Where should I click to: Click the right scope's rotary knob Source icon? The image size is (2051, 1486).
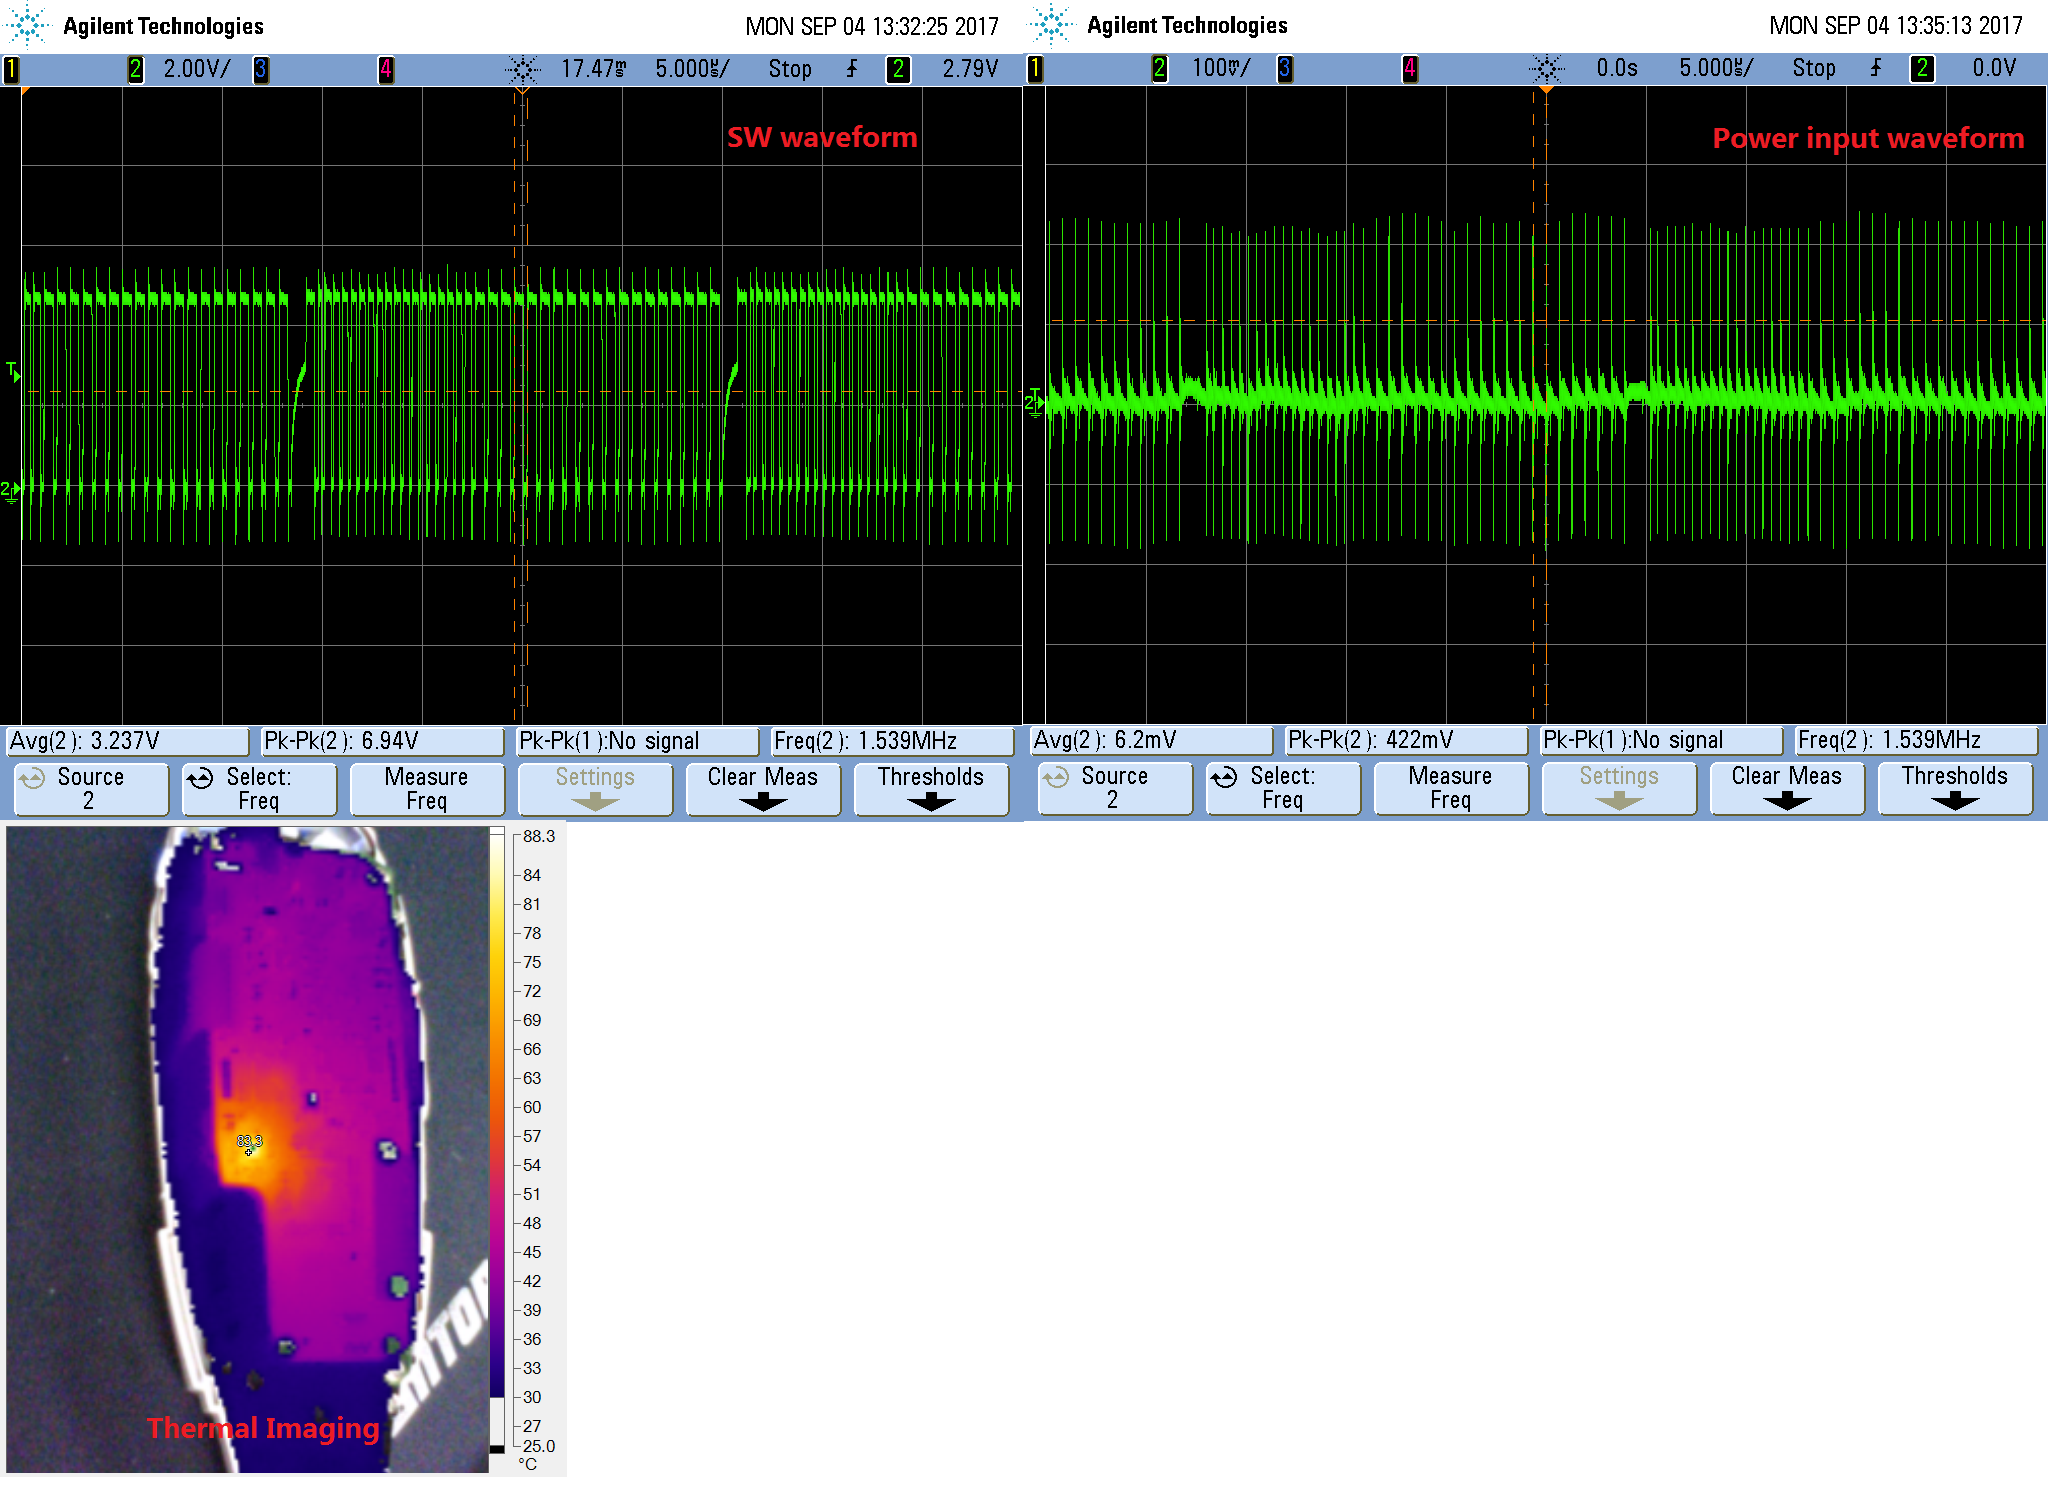click(1056, 777)
